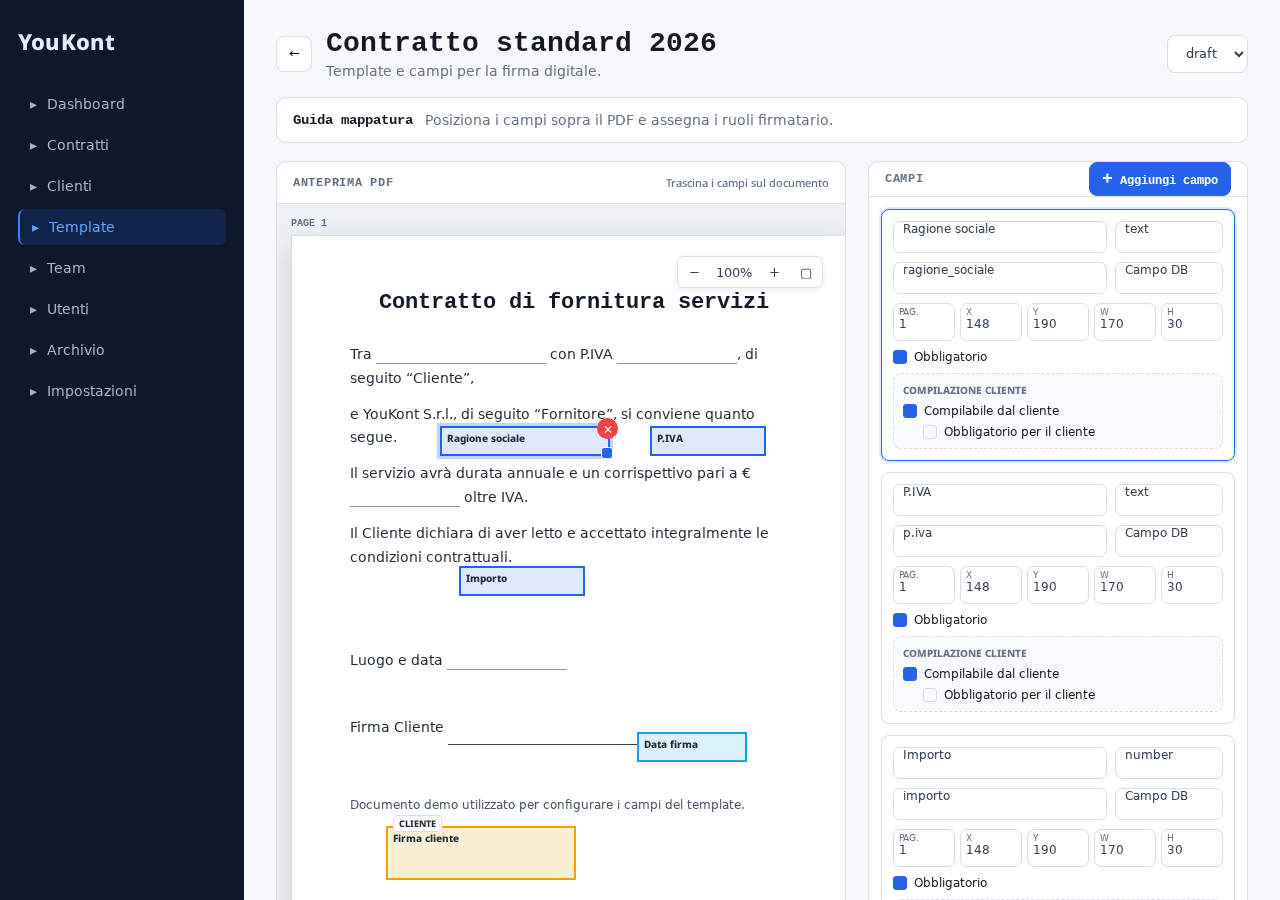
Task: Click the Aggiungi campo button
Action: tap(1160, 179)
